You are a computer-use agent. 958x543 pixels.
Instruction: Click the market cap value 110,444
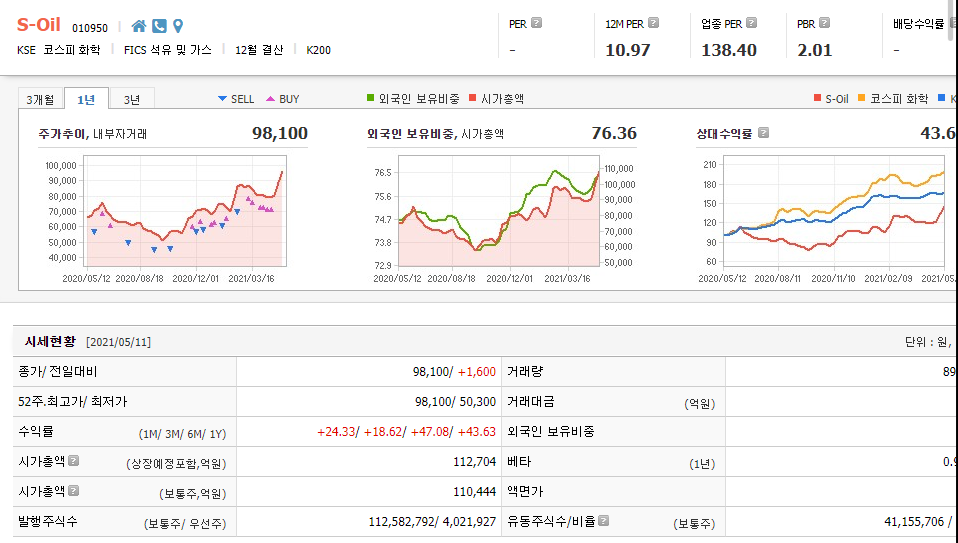(x=474, y=492)
